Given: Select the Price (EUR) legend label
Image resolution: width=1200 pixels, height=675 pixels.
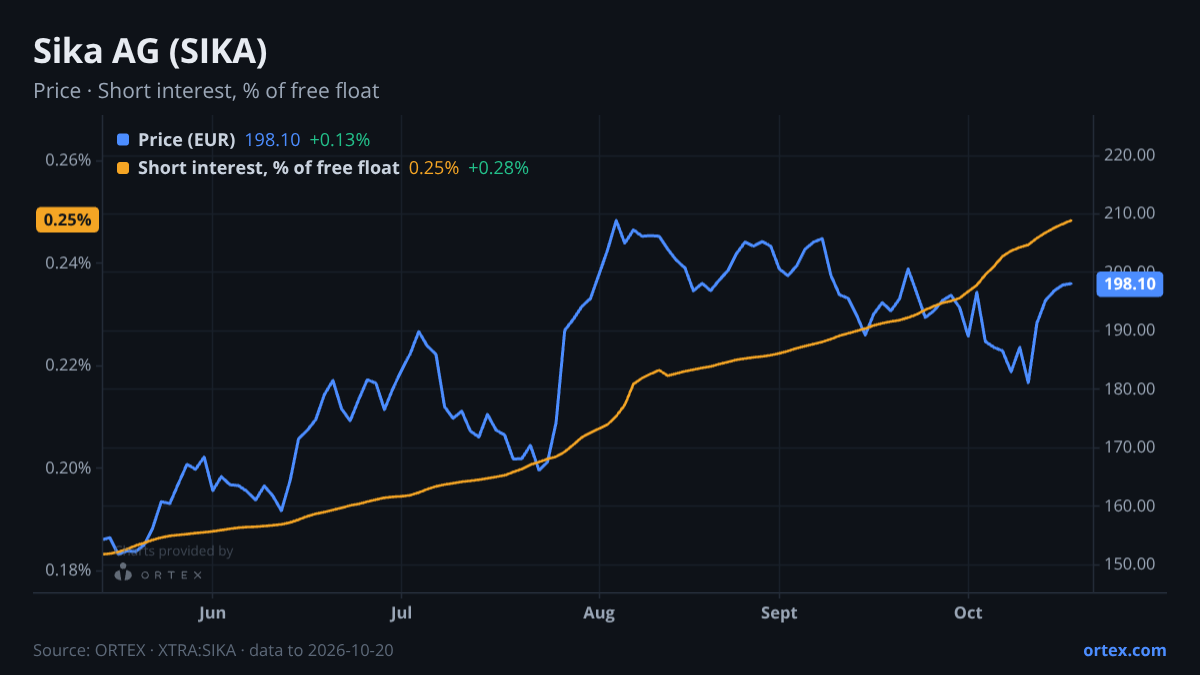Looking at the screenshot, I should pos(186,140).
